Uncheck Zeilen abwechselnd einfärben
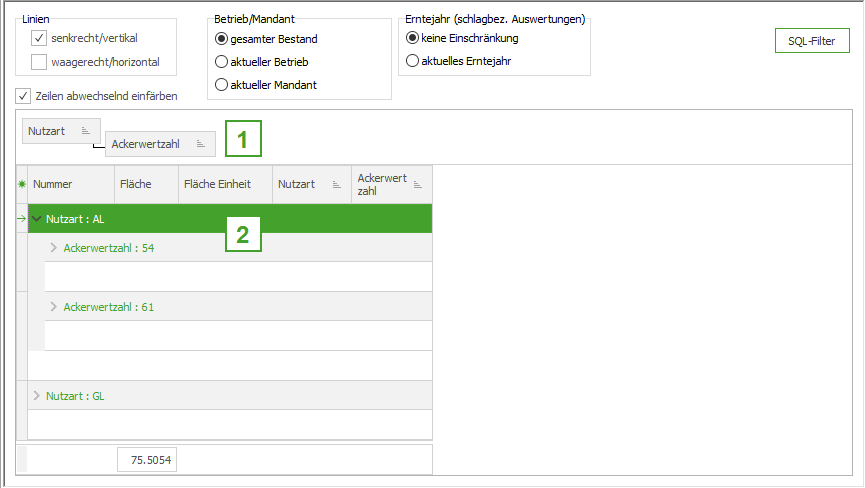Viewport: 865px width, 488px height. pos(24,96)
